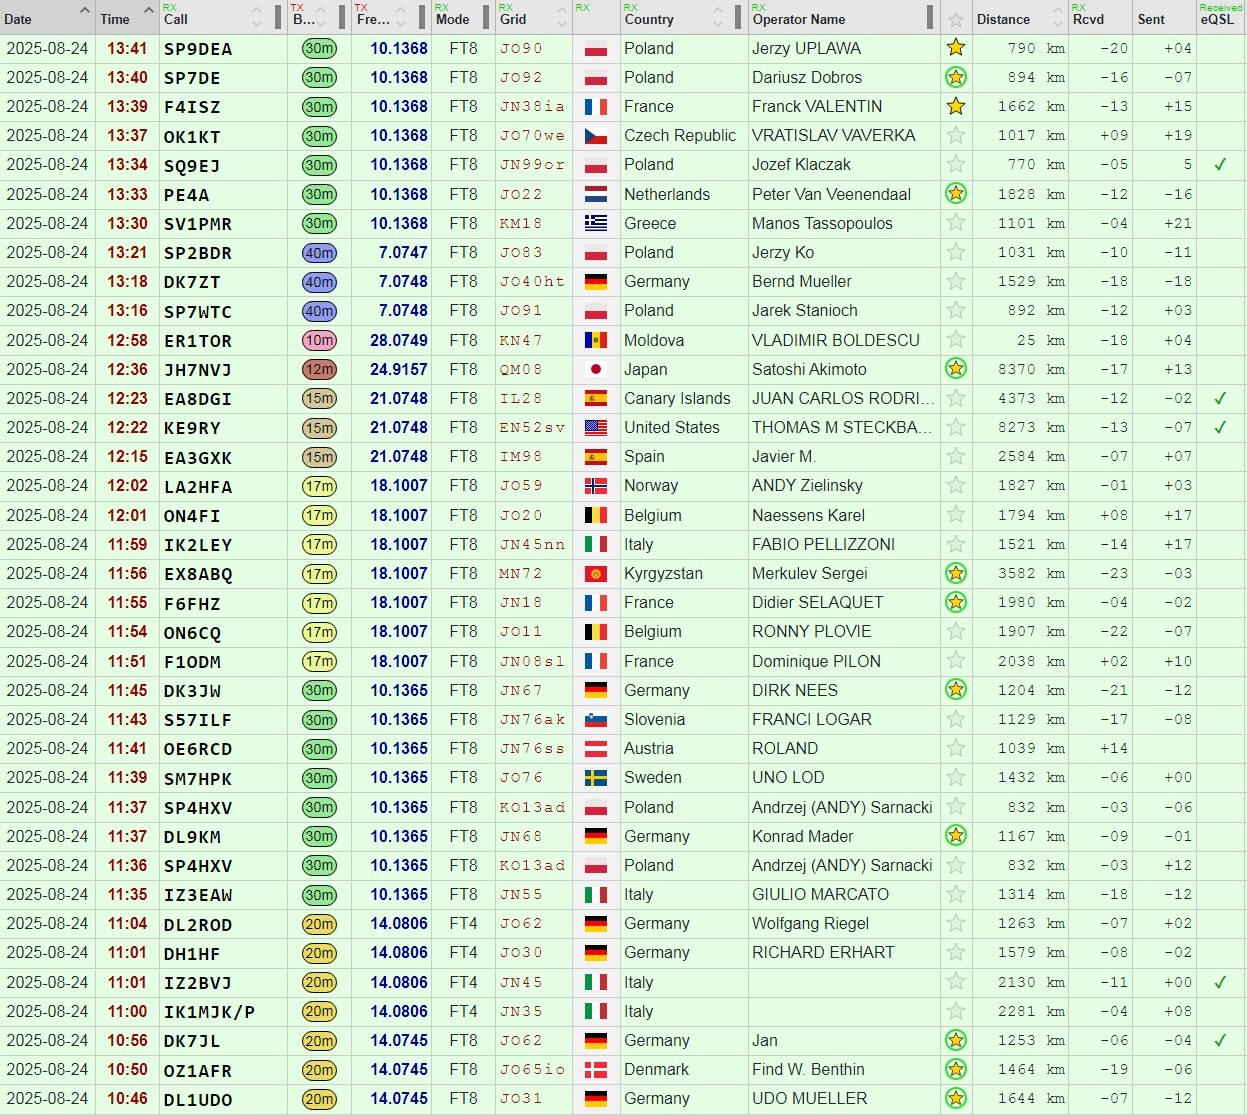Open the OZ1AFR callsign link
The image size is (1247, 1115).
coord(198,1070)
